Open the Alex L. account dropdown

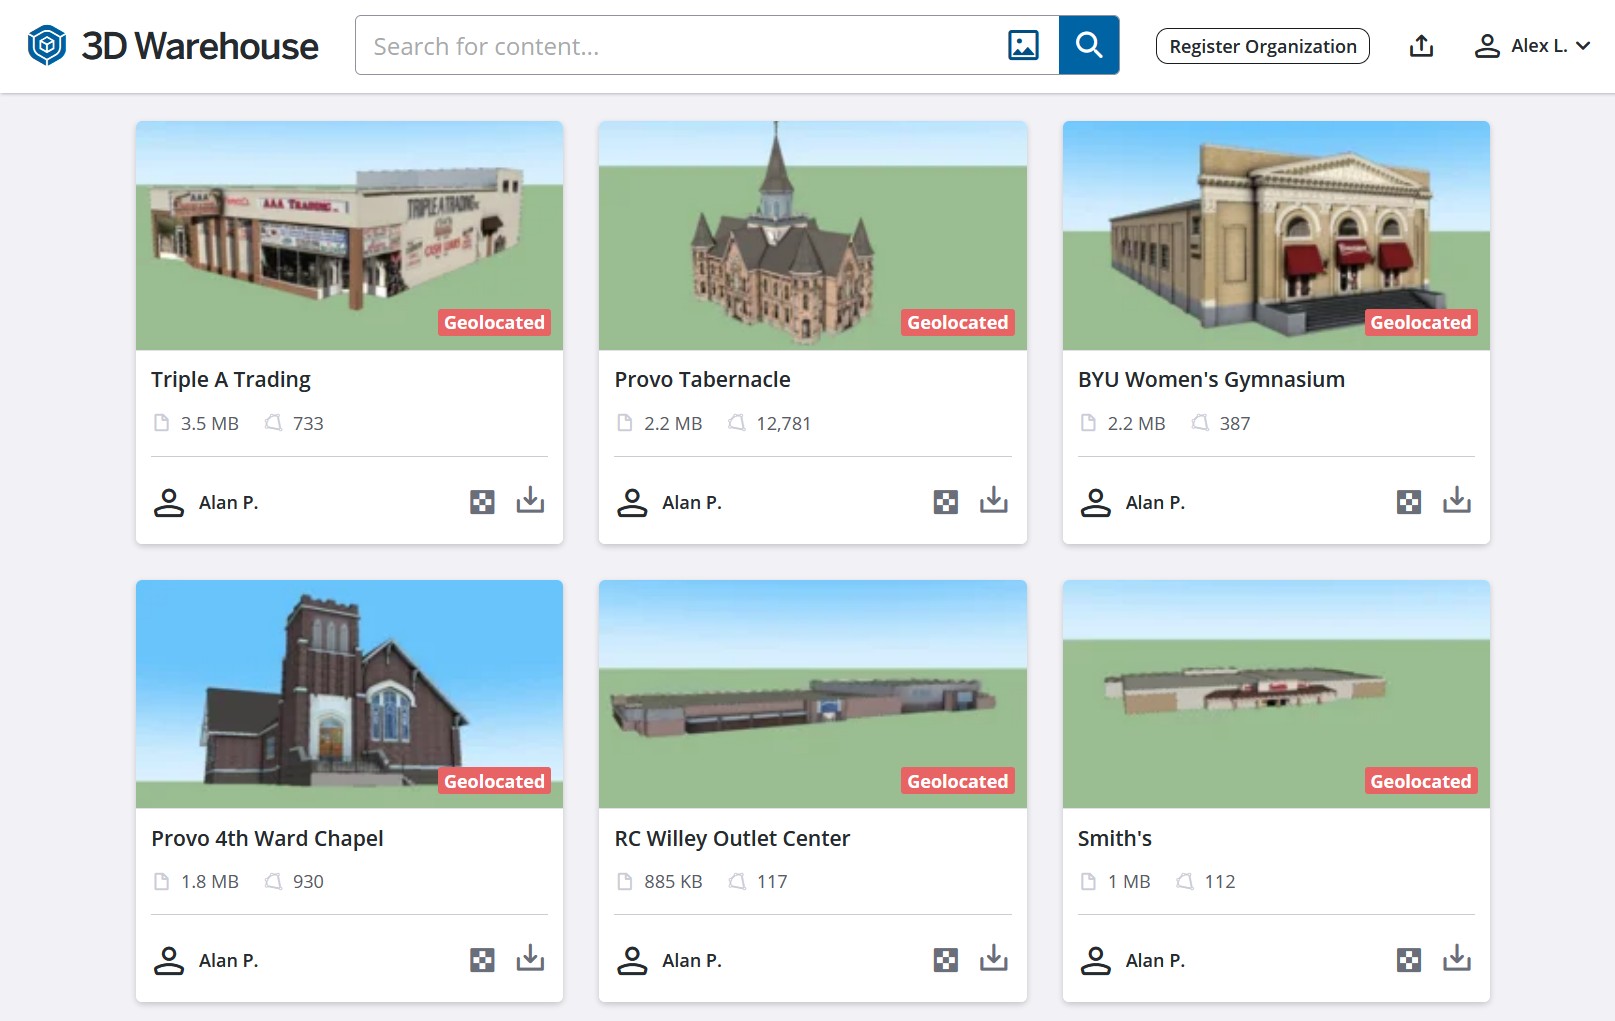tap(1532, 46)
